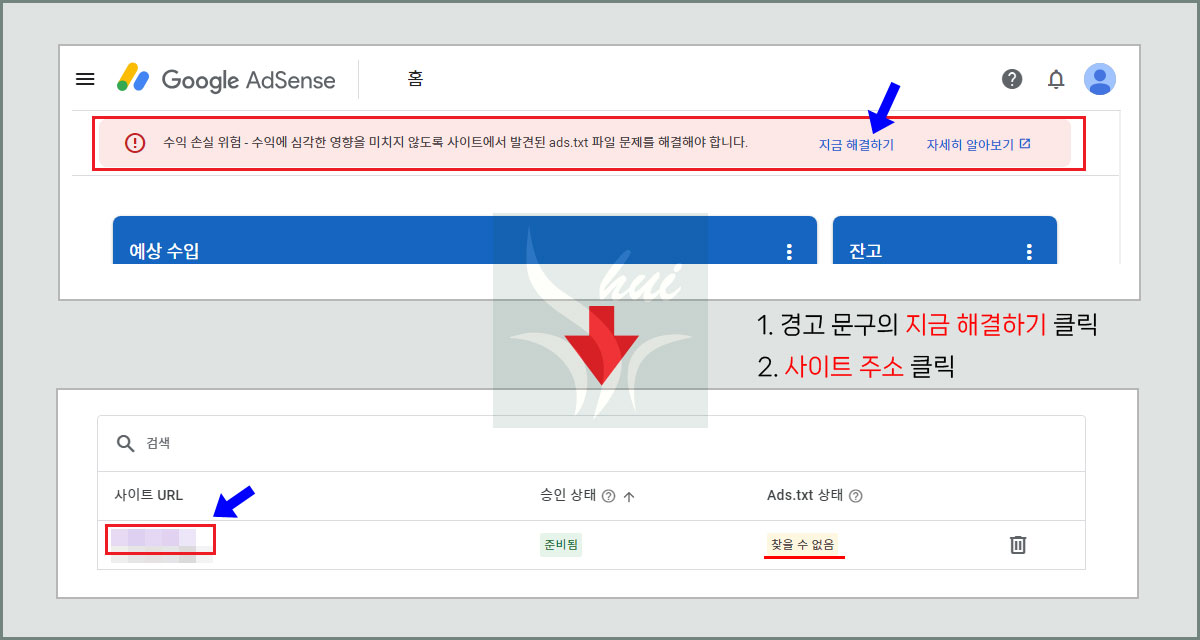Open the Help icon in the header
Screen dimensions: 1200x640
[1012, 78]
